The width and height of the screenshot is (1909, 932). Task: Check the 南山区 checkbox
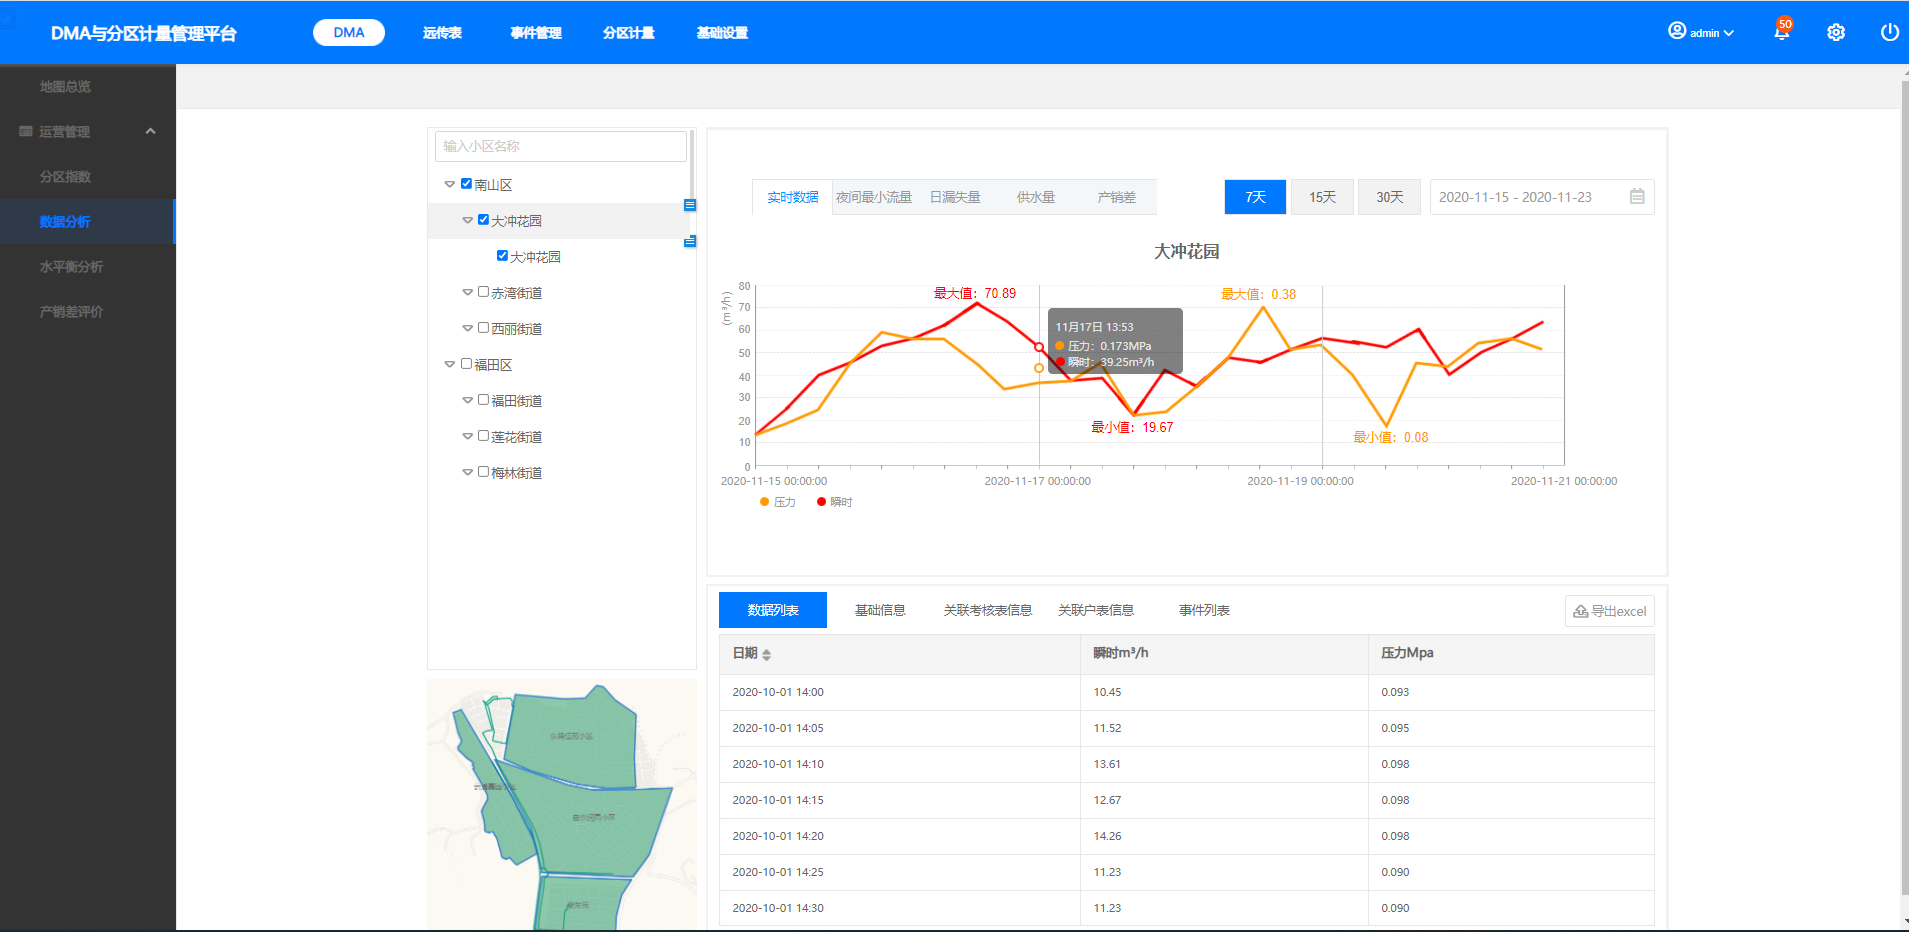tap(466, 184)
